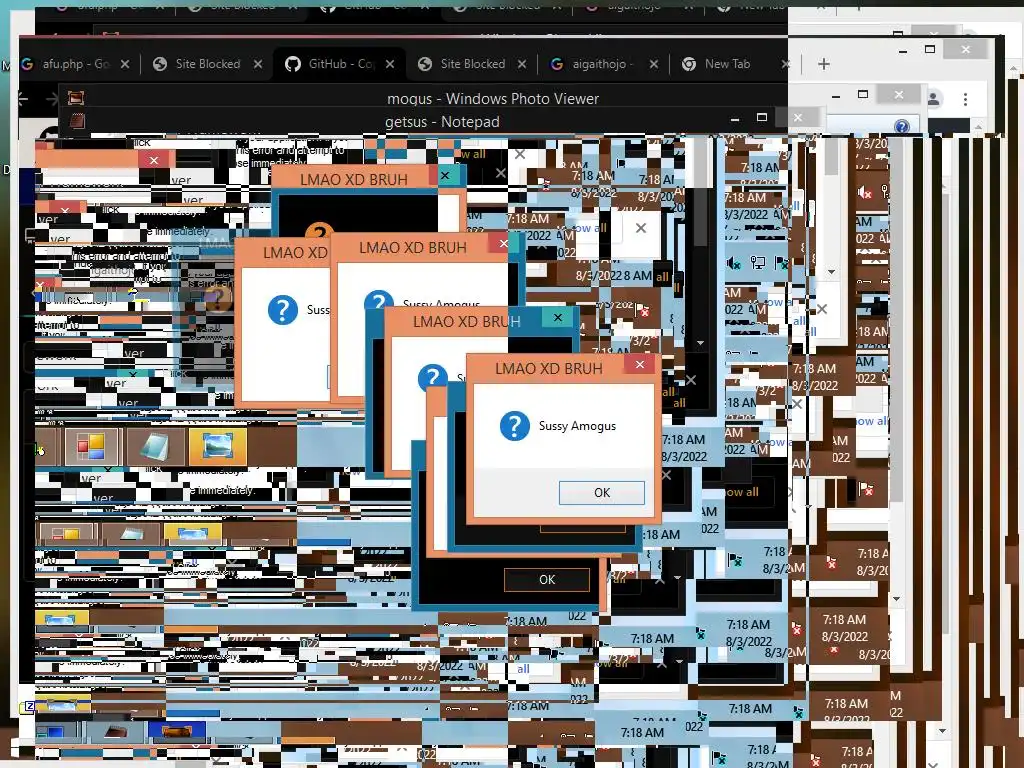Viewport: 1024px width, 768px height.
Task: Close the afu.php tab with its X
Action: [125, 64]
